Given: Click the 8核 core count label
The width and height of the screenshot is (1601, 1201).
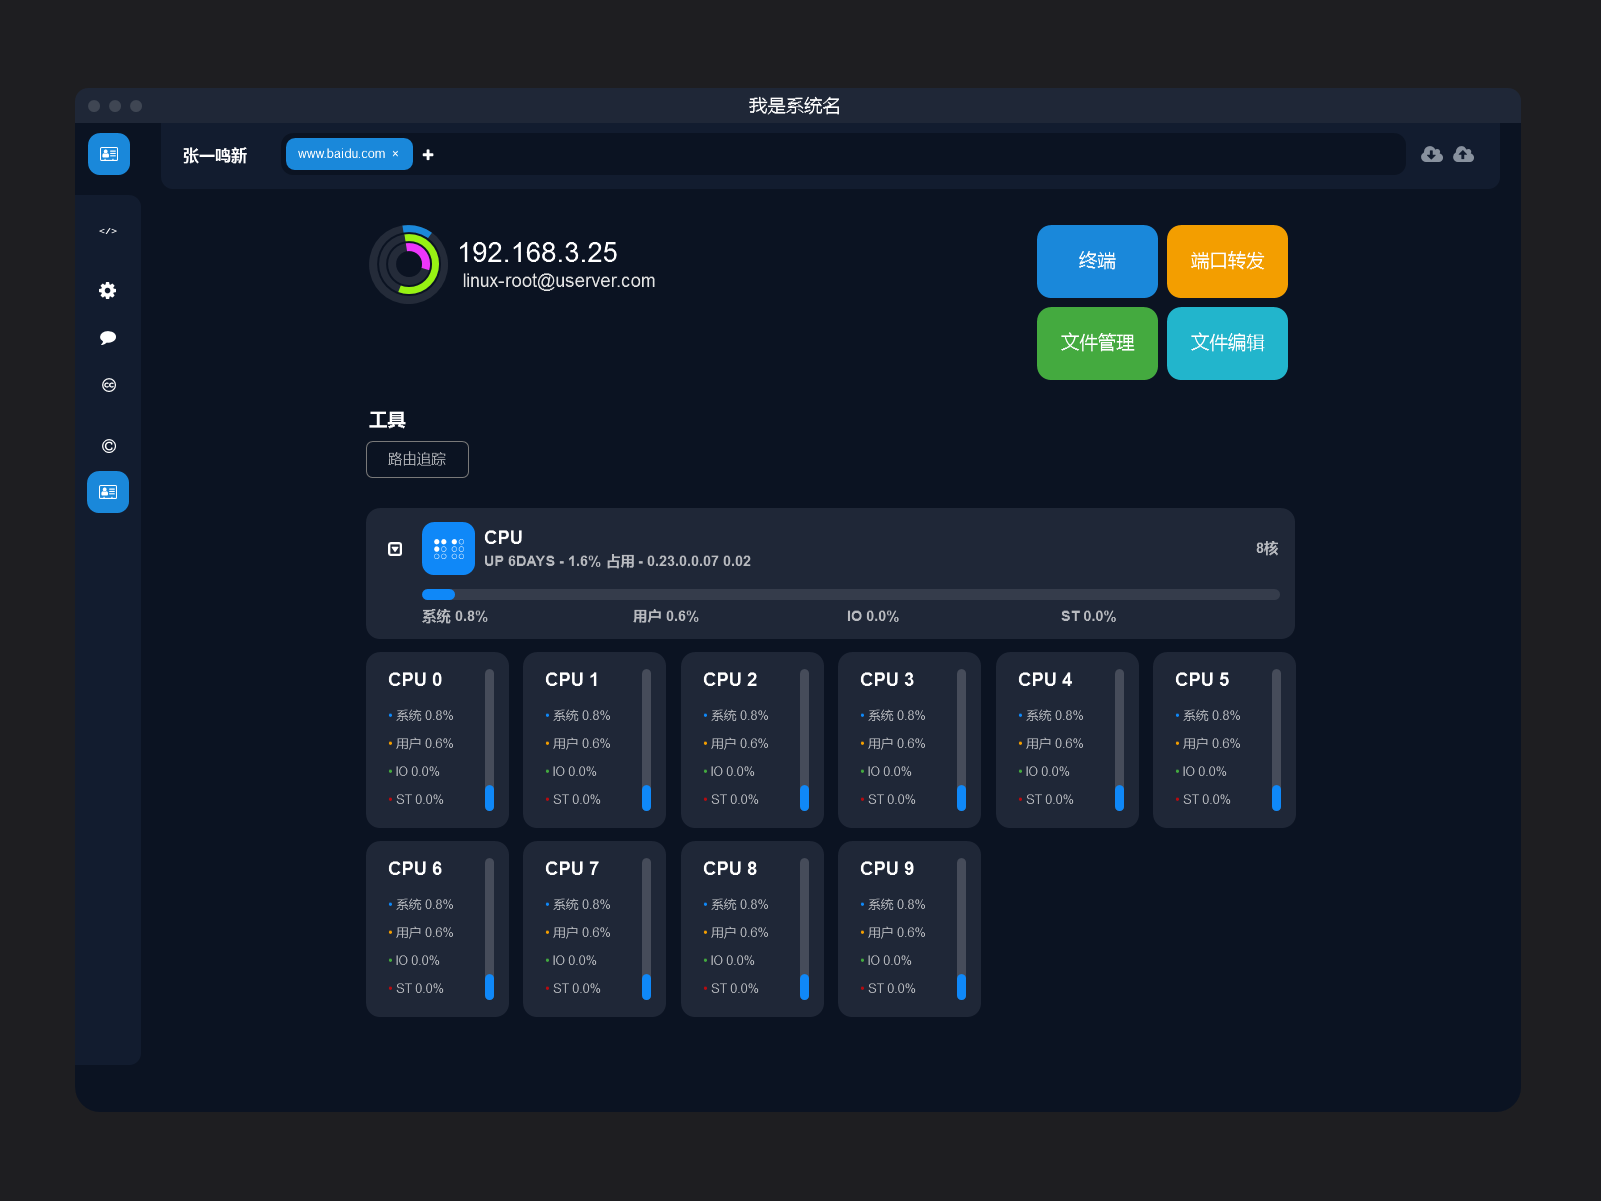Looking at the screenshot, I should click(x=1267, y=548).
